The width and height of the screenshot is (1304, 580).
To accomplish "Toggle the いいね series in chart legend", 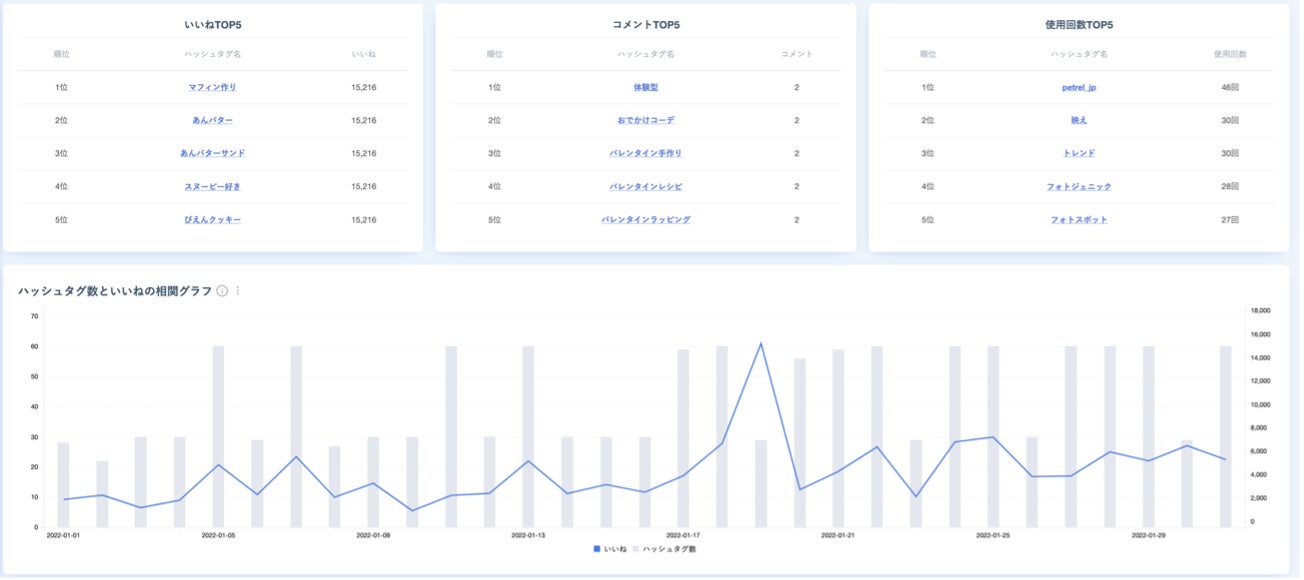I will tap(610, 549).
